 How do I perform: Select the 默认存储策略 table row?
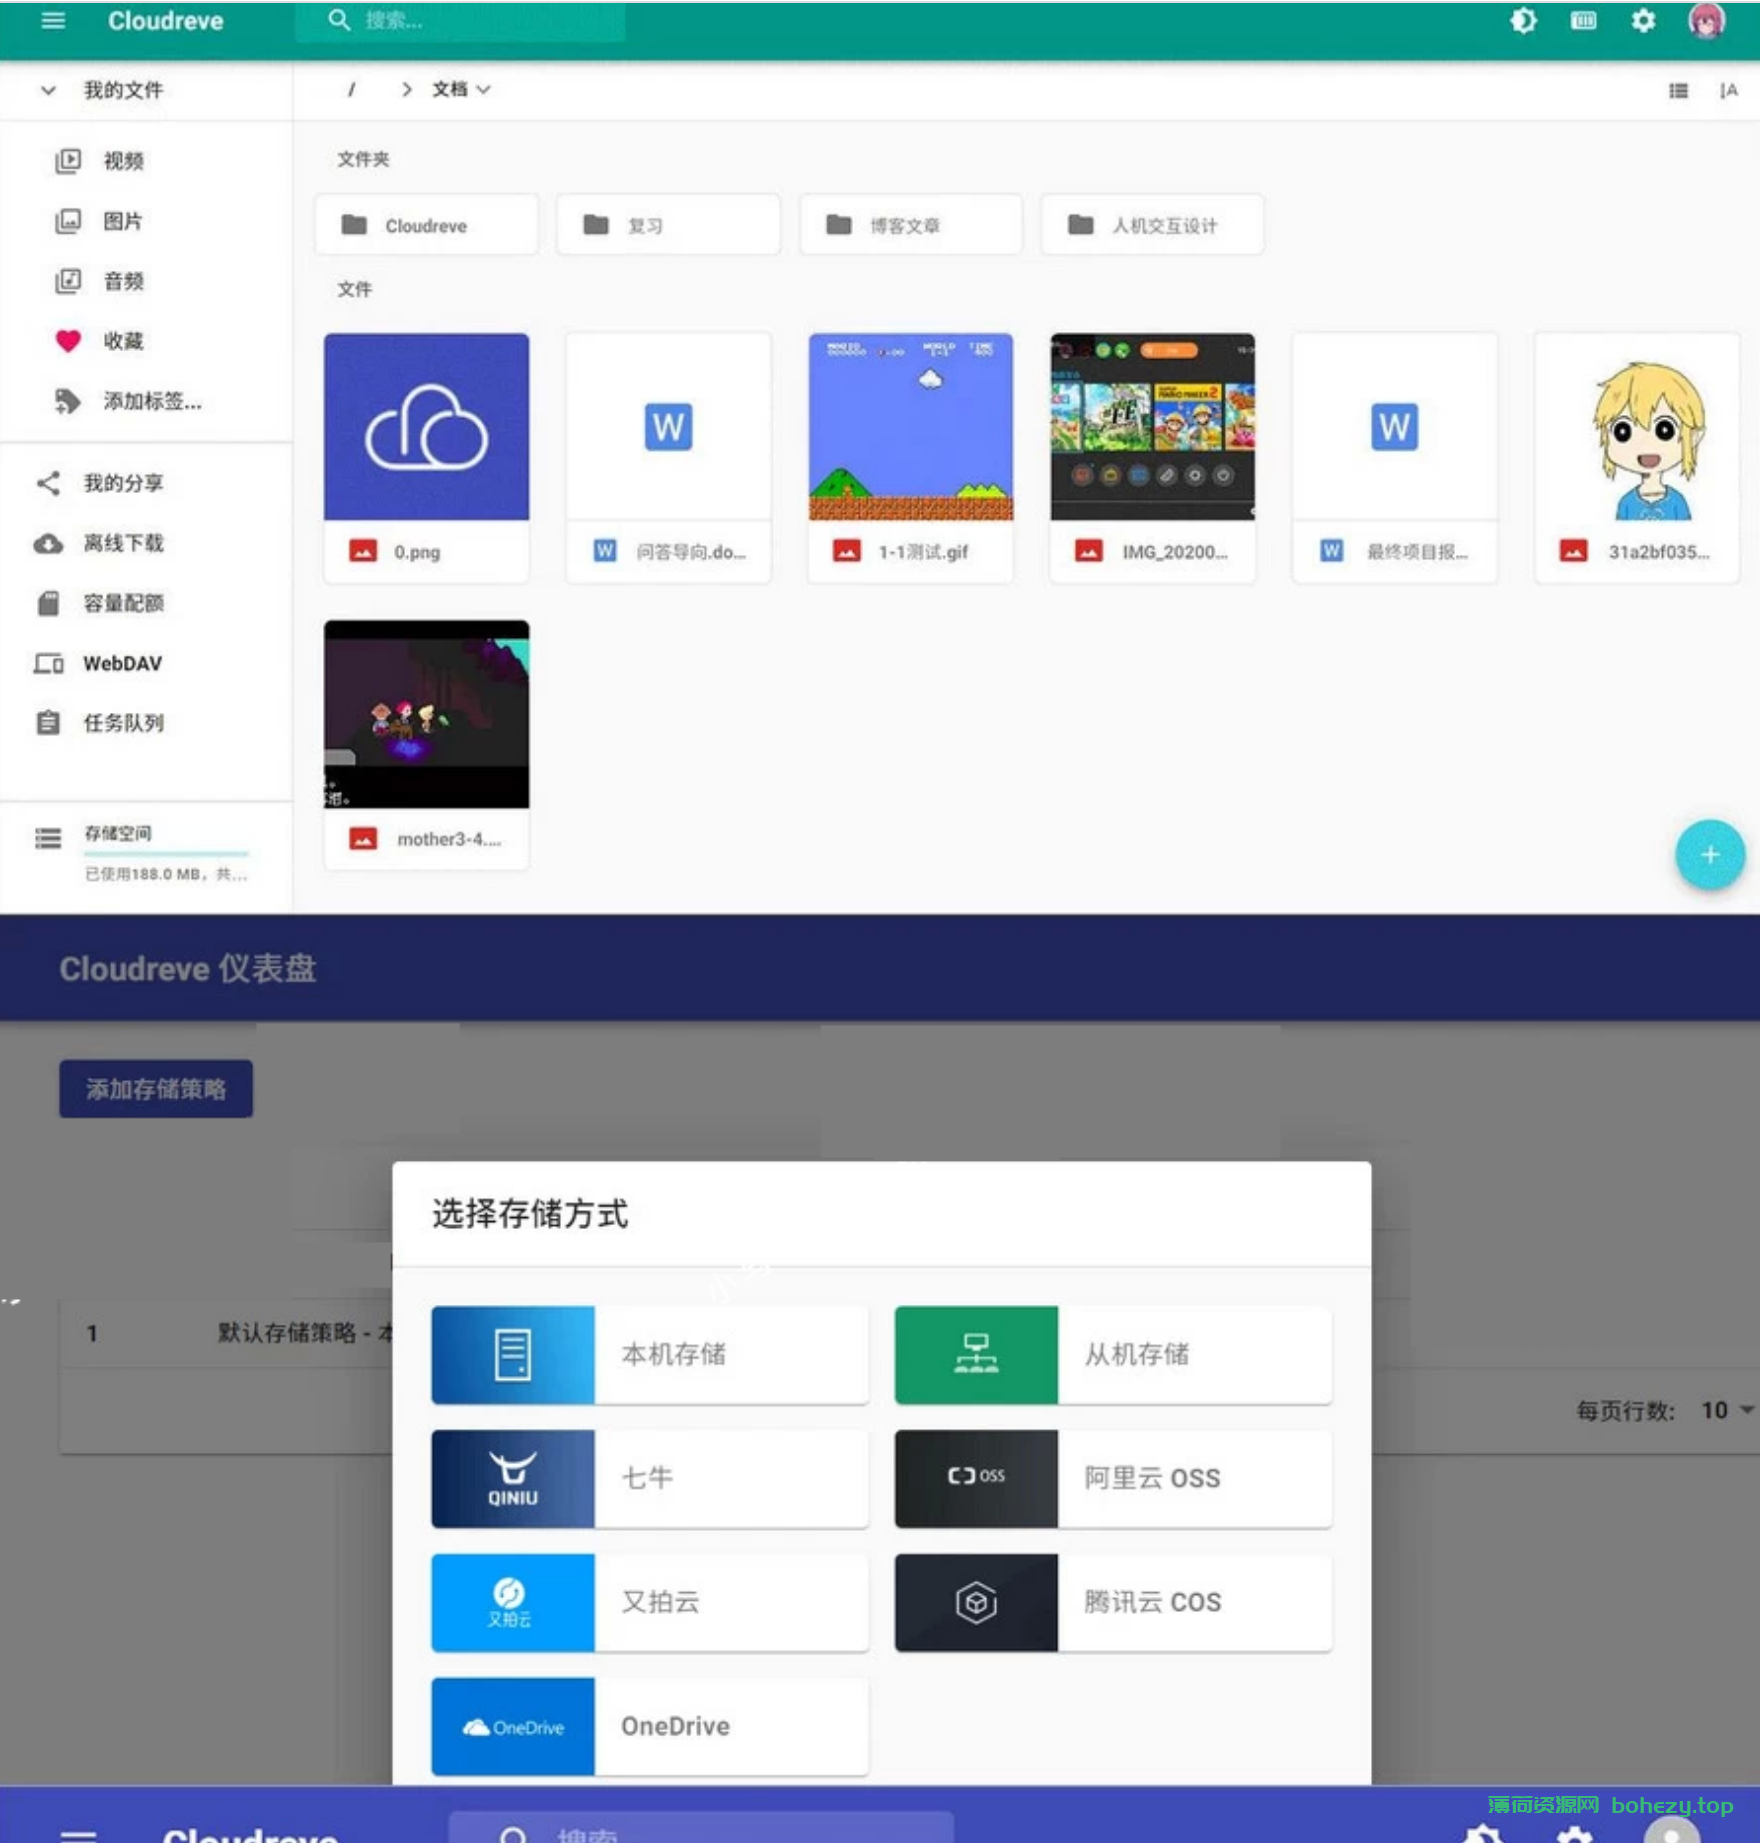[226, 1333]
